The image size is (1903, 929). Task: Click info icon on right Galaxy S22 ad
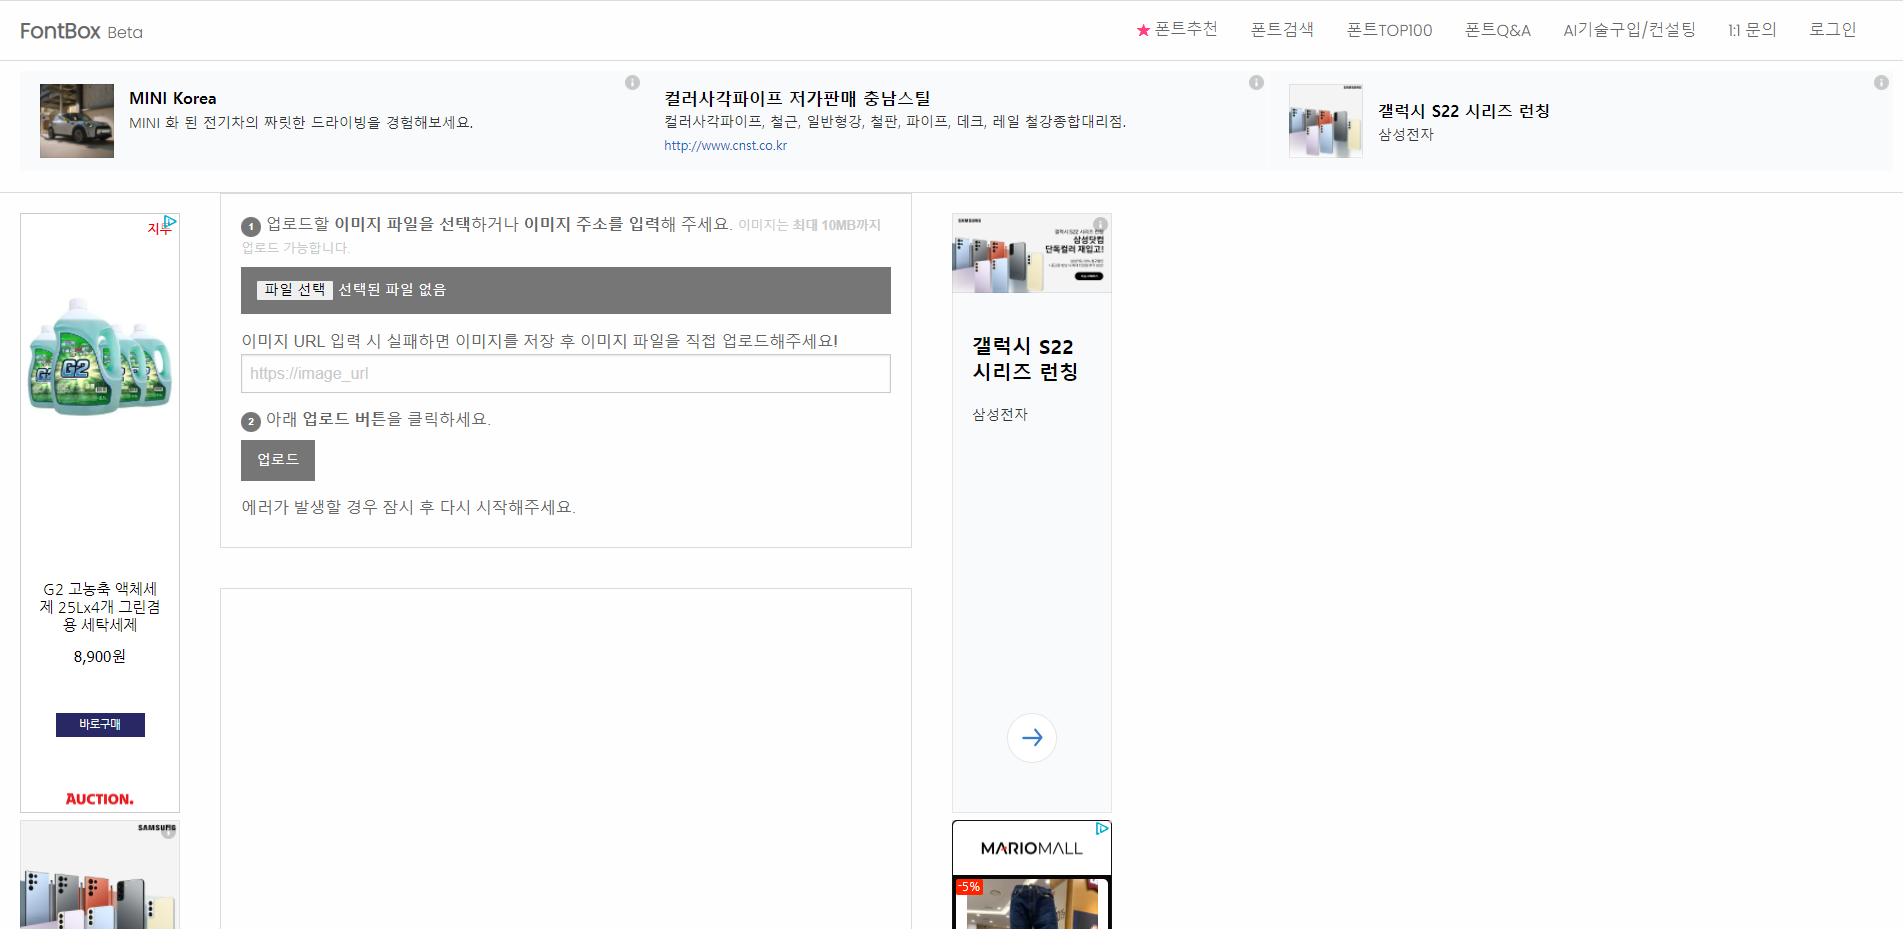[1100, 224]
